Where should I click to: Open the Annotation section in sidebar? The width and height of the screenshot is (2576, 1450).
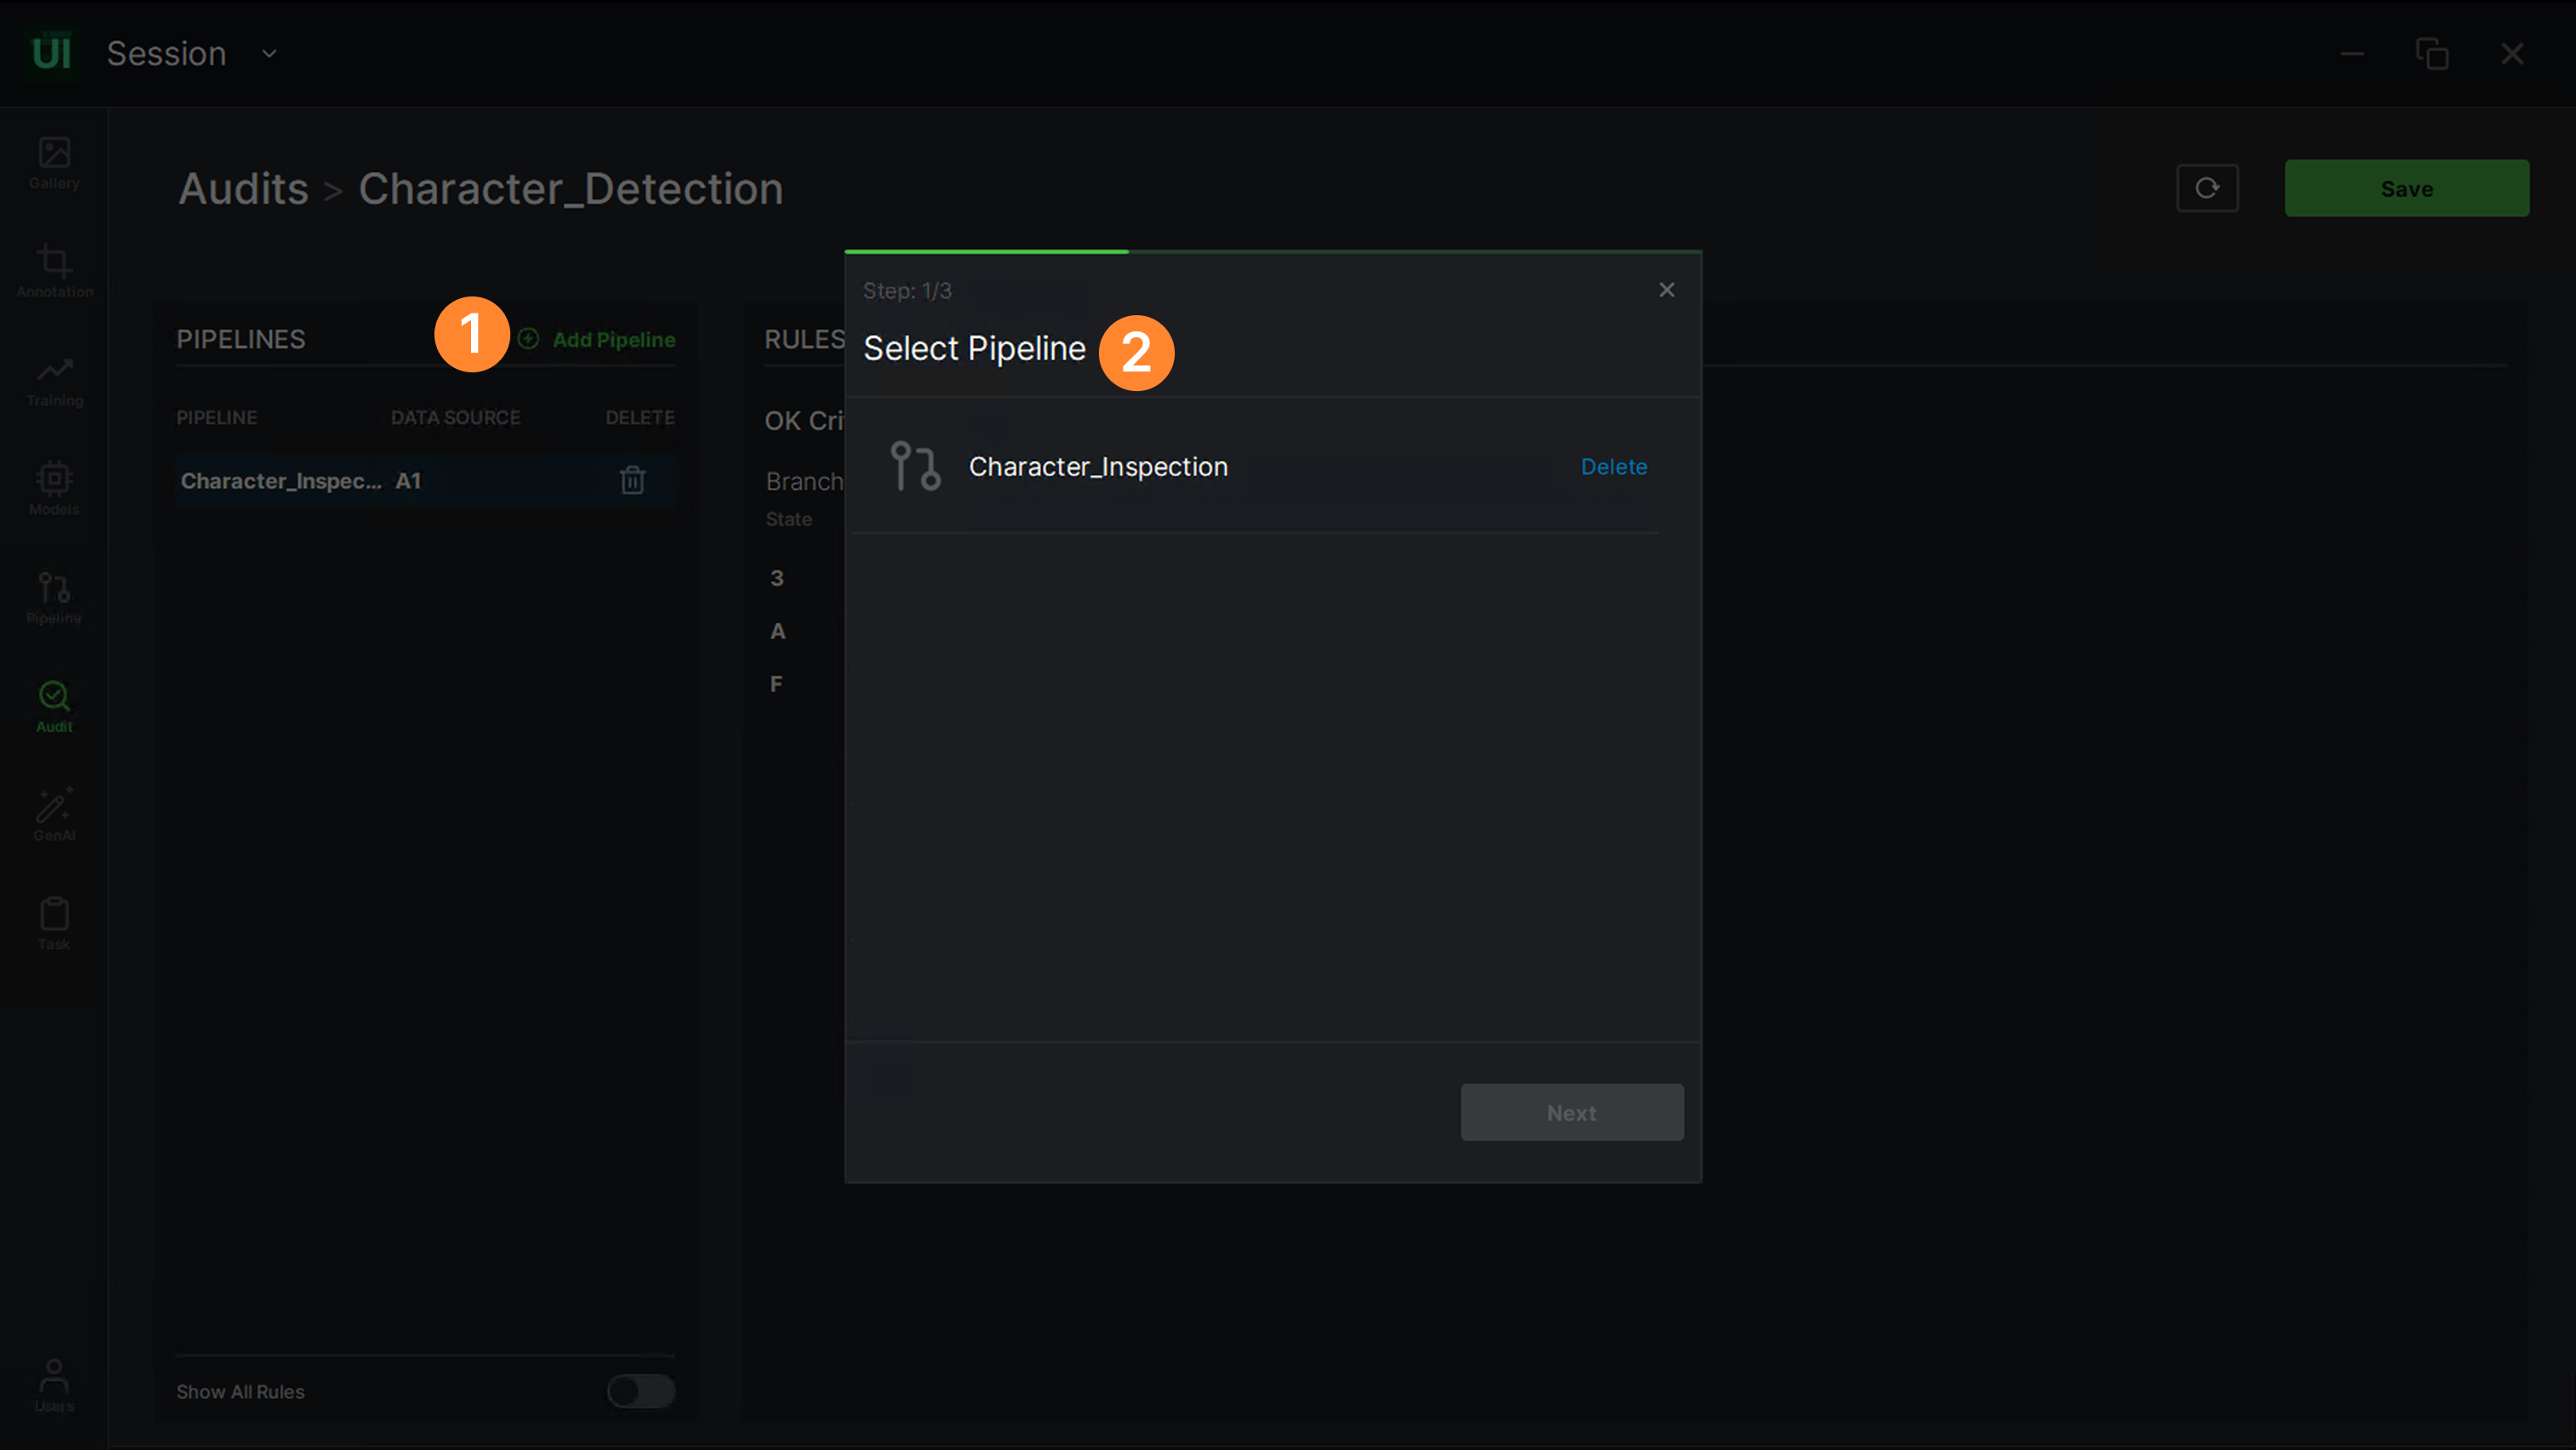(54, 271)
